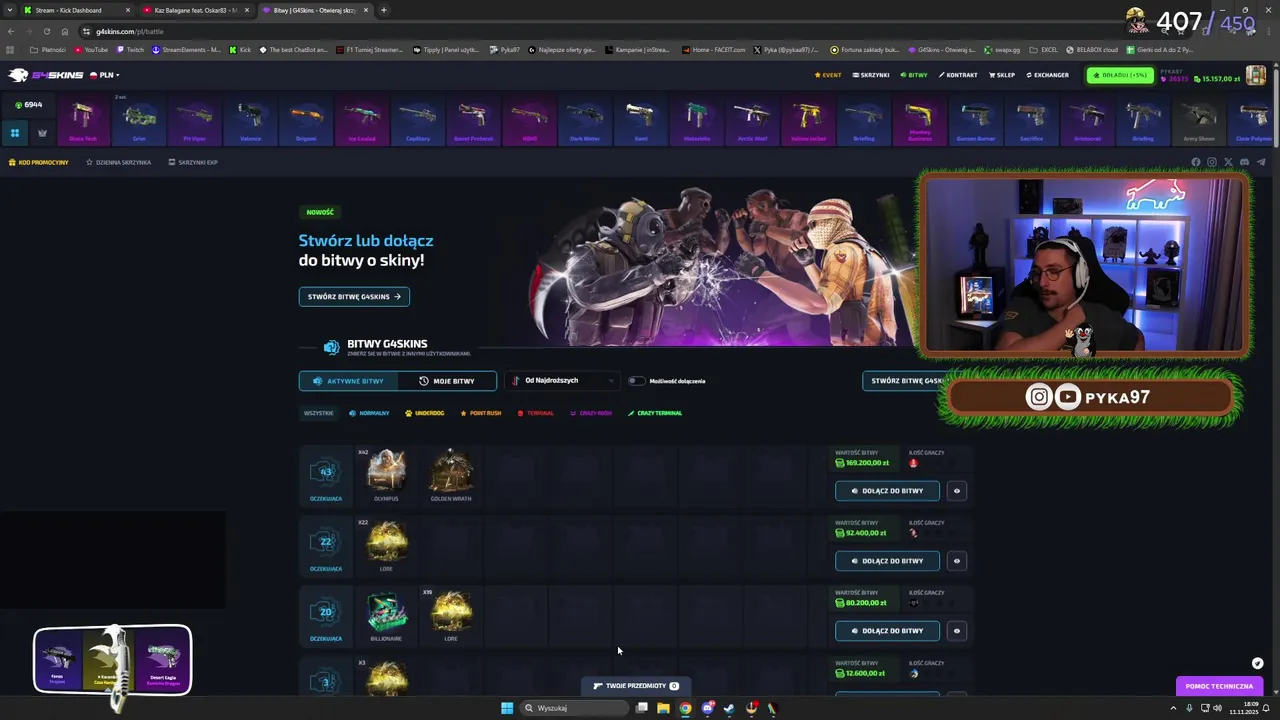The width and height of the screenshot is (1280, 720).
Task: Open the Twitch bookmark
Action: (130, 49)
